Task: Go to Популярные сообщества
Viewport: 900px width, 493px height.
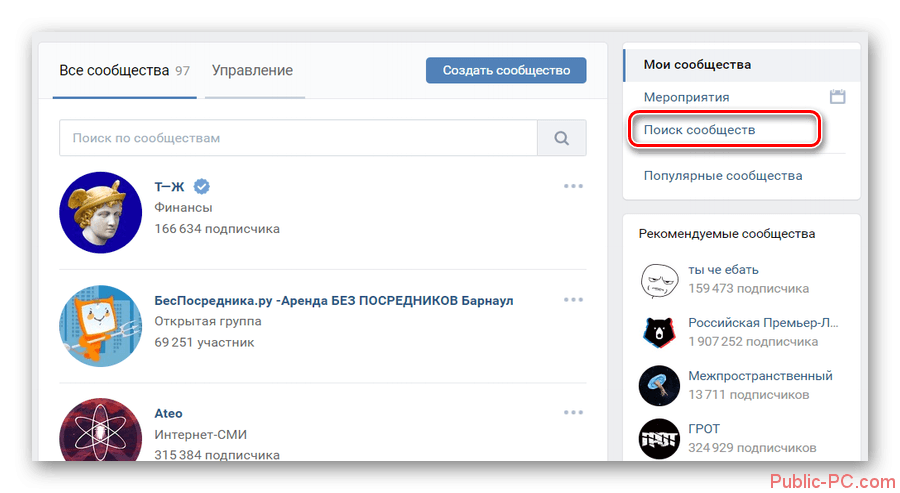Action: (723, 175)
